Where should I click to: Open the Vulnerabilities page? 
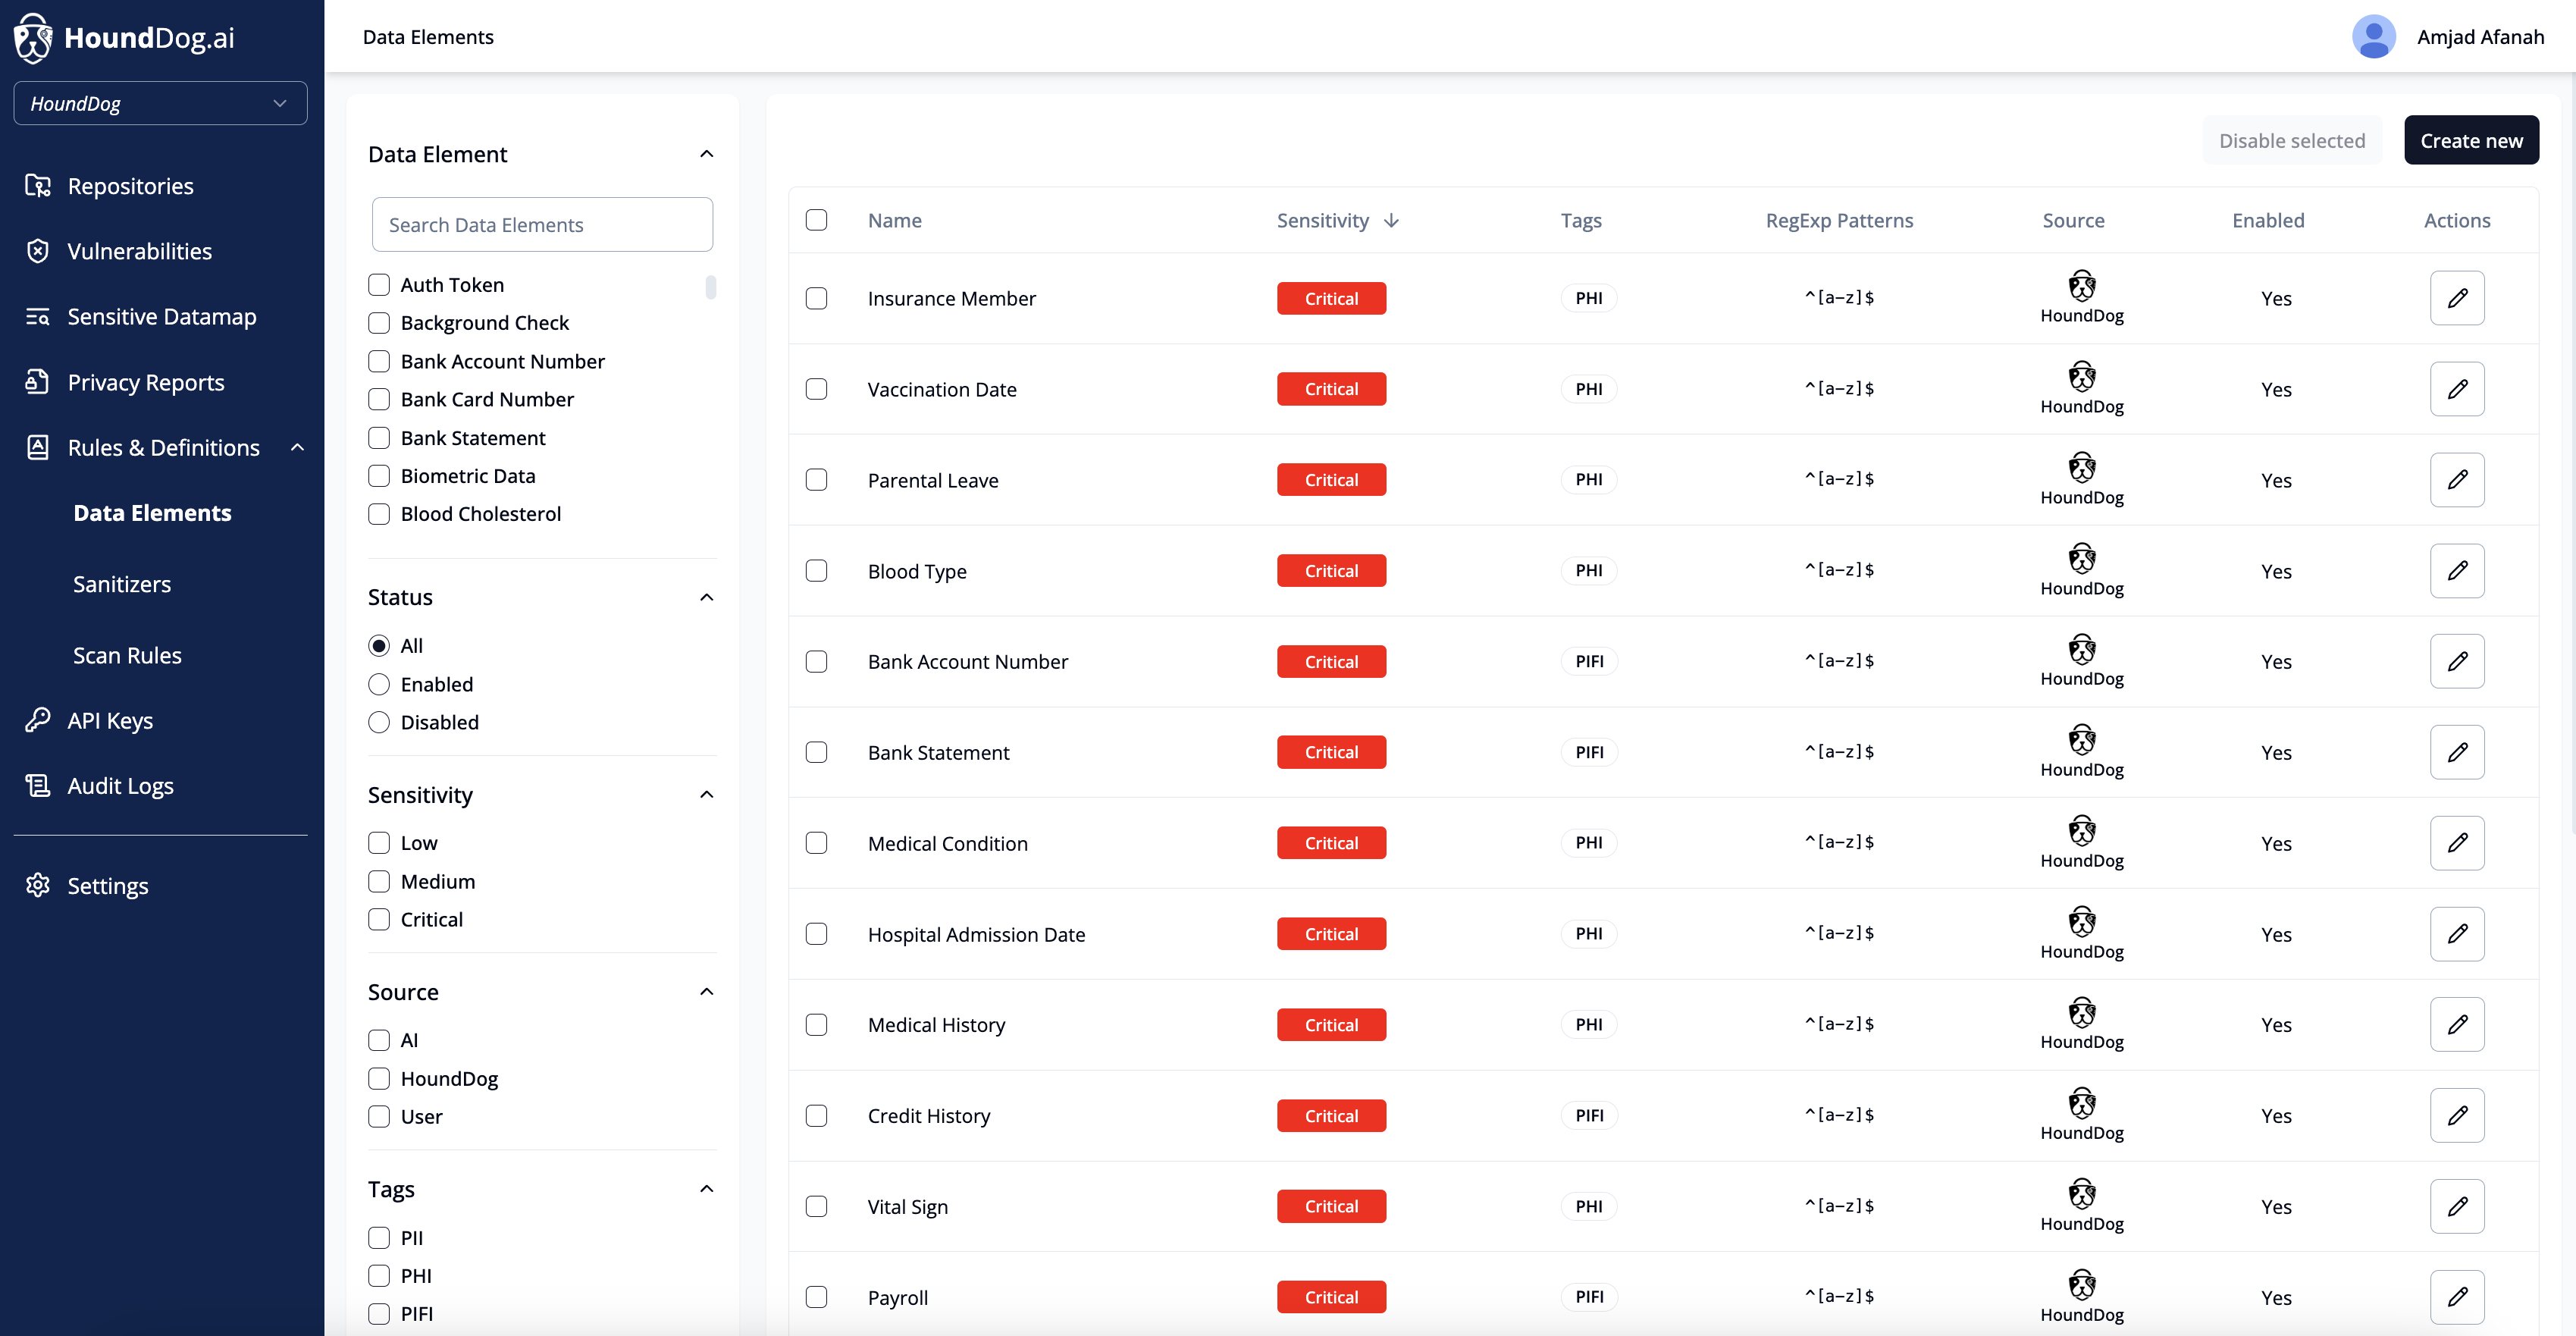point(139,251)
